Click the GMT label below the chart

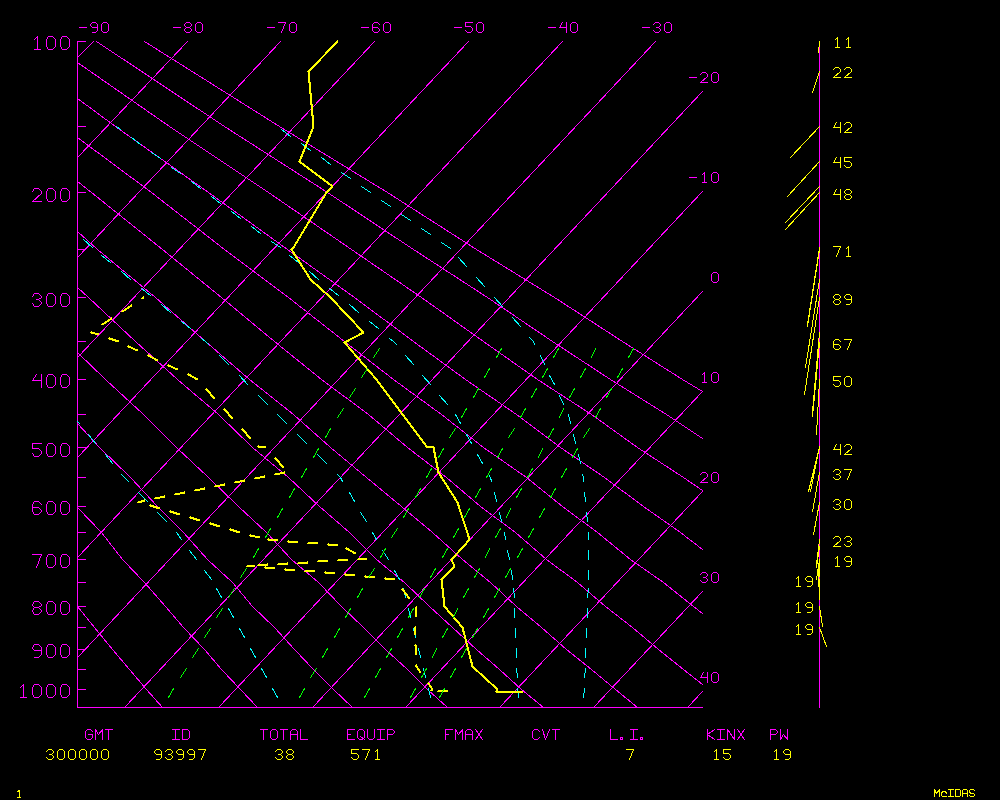click(x=100, y=735)
